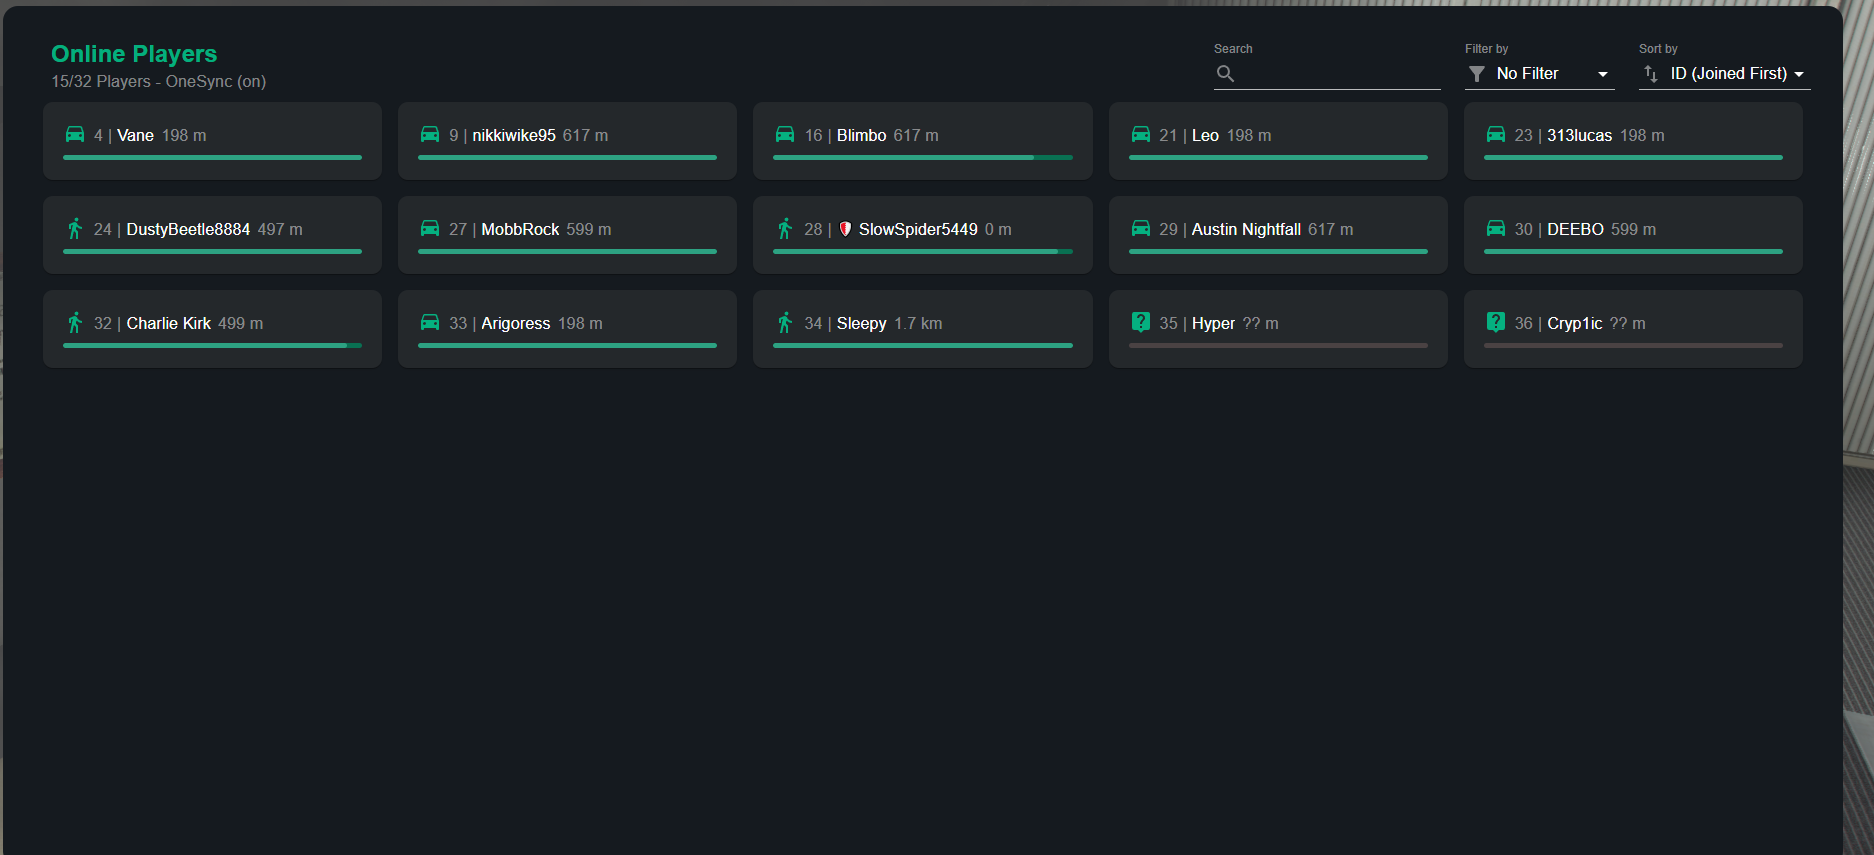The image size is (1874, 855).
Task: Select the player name Austin Nightfall
Action: tap(1246, 229)
